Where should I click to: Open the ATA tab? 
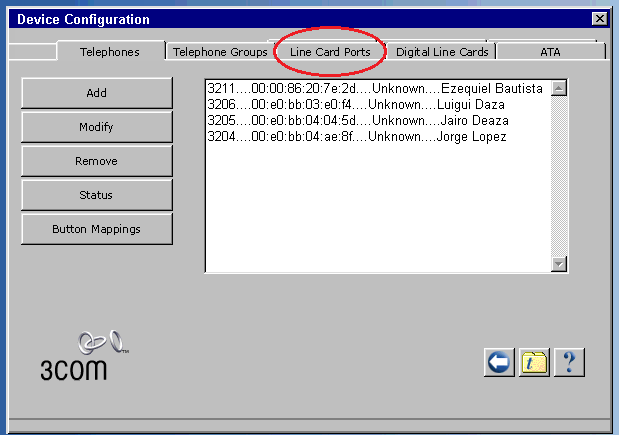[x=550, y=51]
